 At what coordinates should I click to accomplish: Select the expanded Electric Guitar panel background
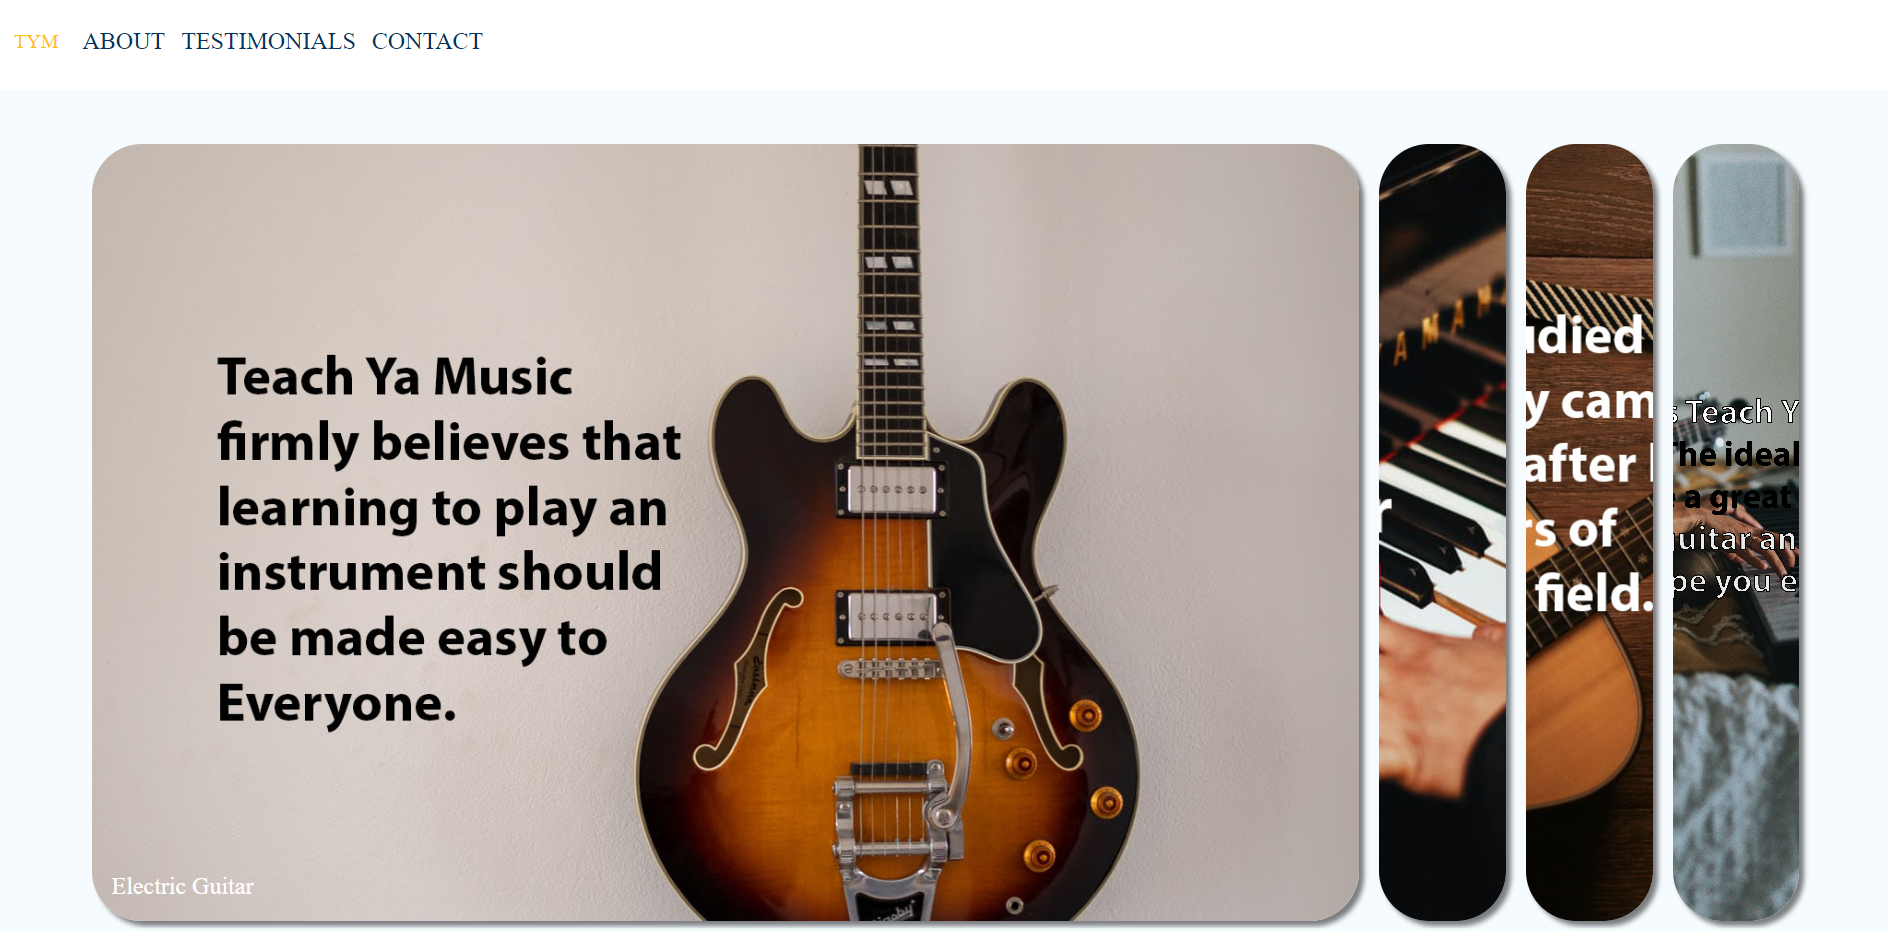[725, 532]
